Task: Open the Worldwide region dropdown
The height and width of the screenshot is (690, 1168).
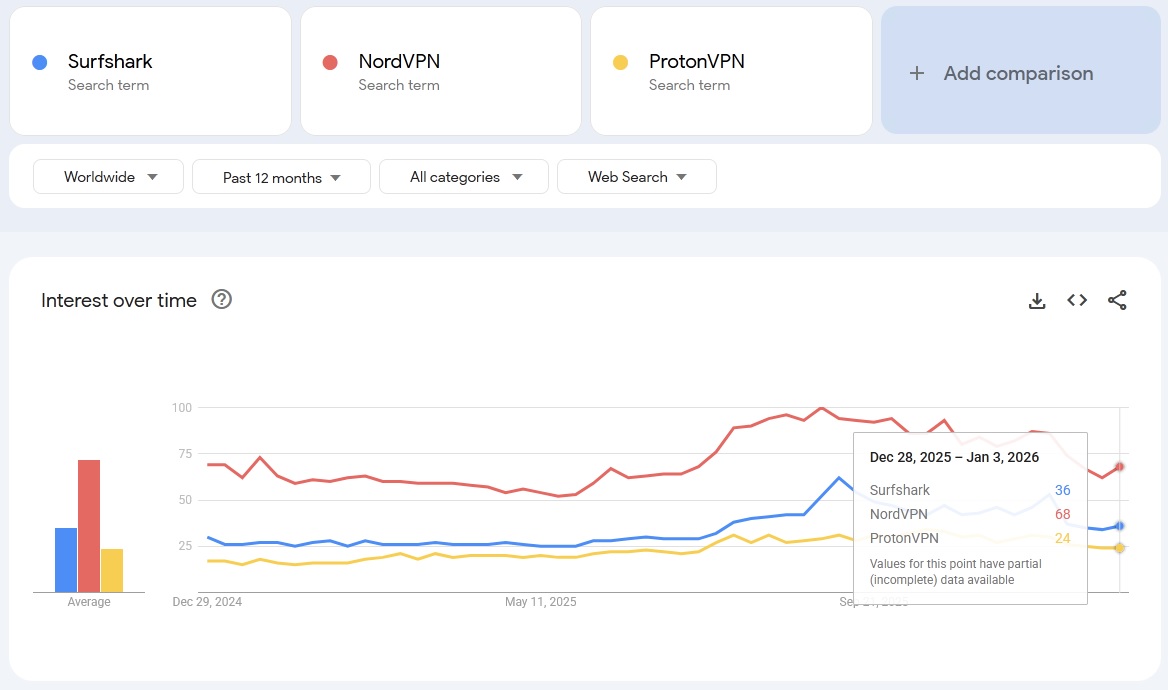Action: click(x=107, y=176)
